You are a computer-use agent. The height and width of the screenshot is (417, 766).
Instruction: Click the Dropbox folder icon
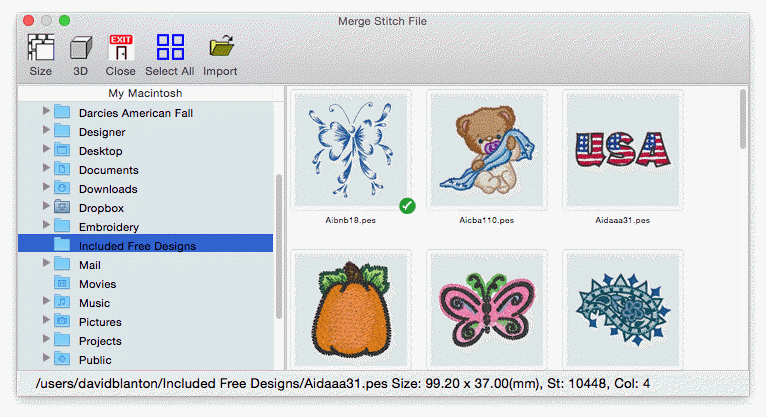click(x=62, y=208)
